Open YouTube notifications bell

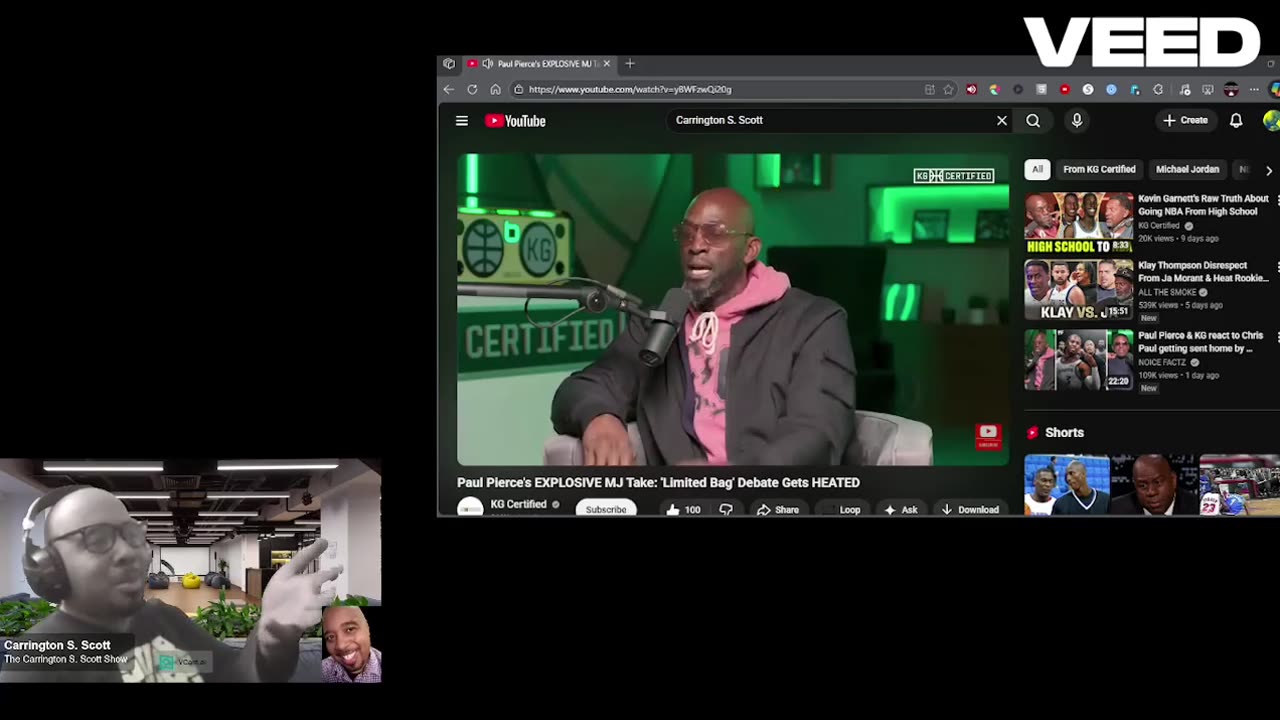(1236, 120)
